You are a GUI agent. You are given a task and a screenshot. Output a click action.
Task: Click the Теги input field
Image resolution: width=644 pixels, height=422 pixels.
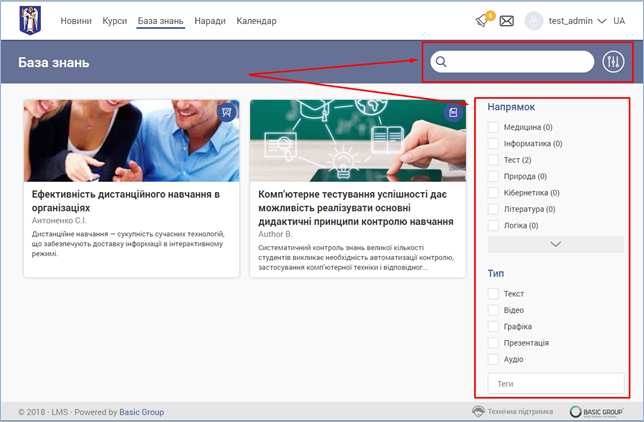[556, 383]
